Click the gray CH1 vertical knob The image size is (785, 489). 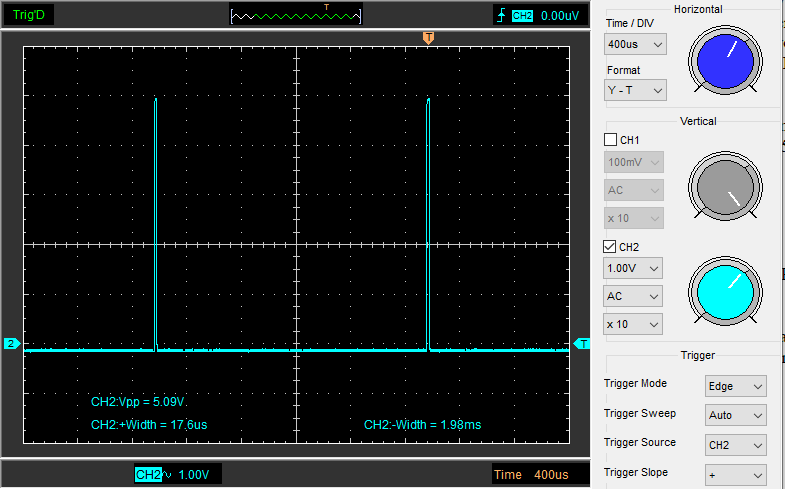point(724,189)
